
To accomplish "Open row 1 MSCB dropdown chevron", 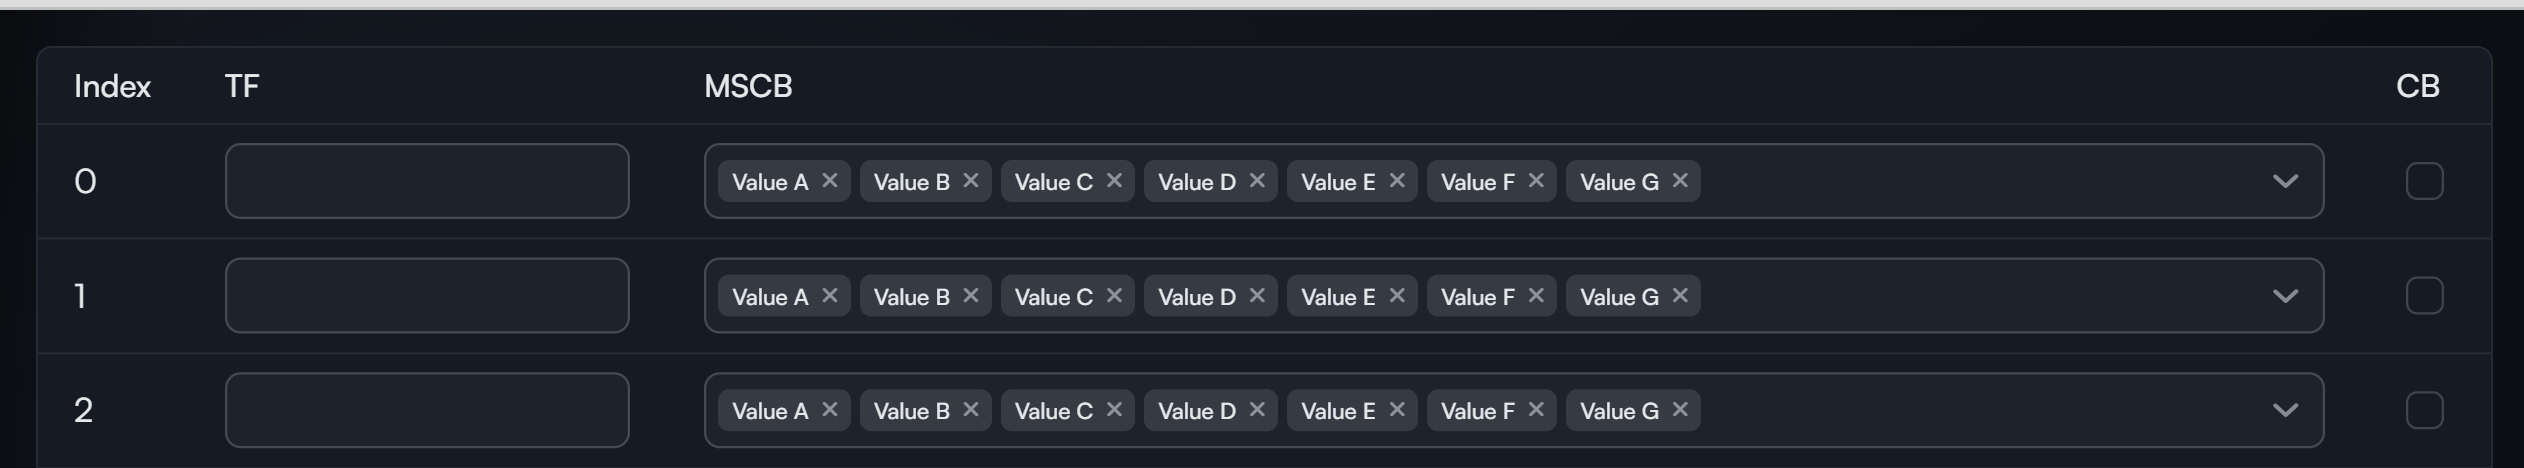I will tap(2285, 296).
